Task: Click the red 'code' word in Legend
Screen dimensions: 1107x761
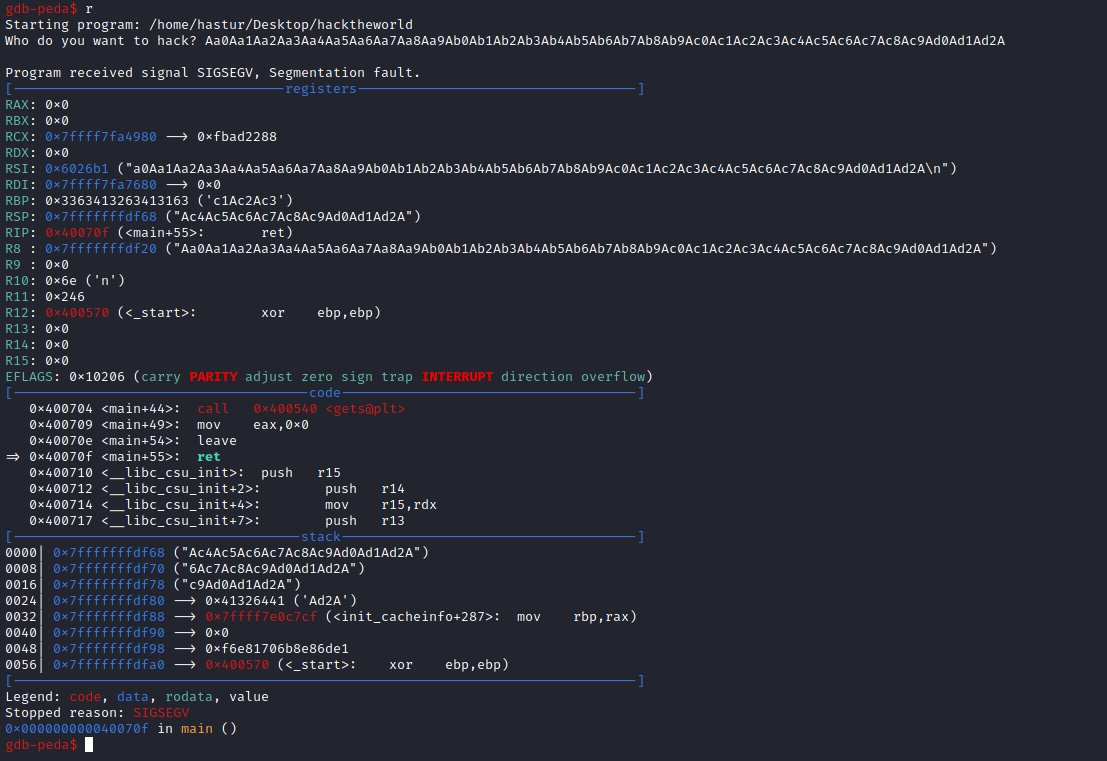Action: [x=85, y=697]
